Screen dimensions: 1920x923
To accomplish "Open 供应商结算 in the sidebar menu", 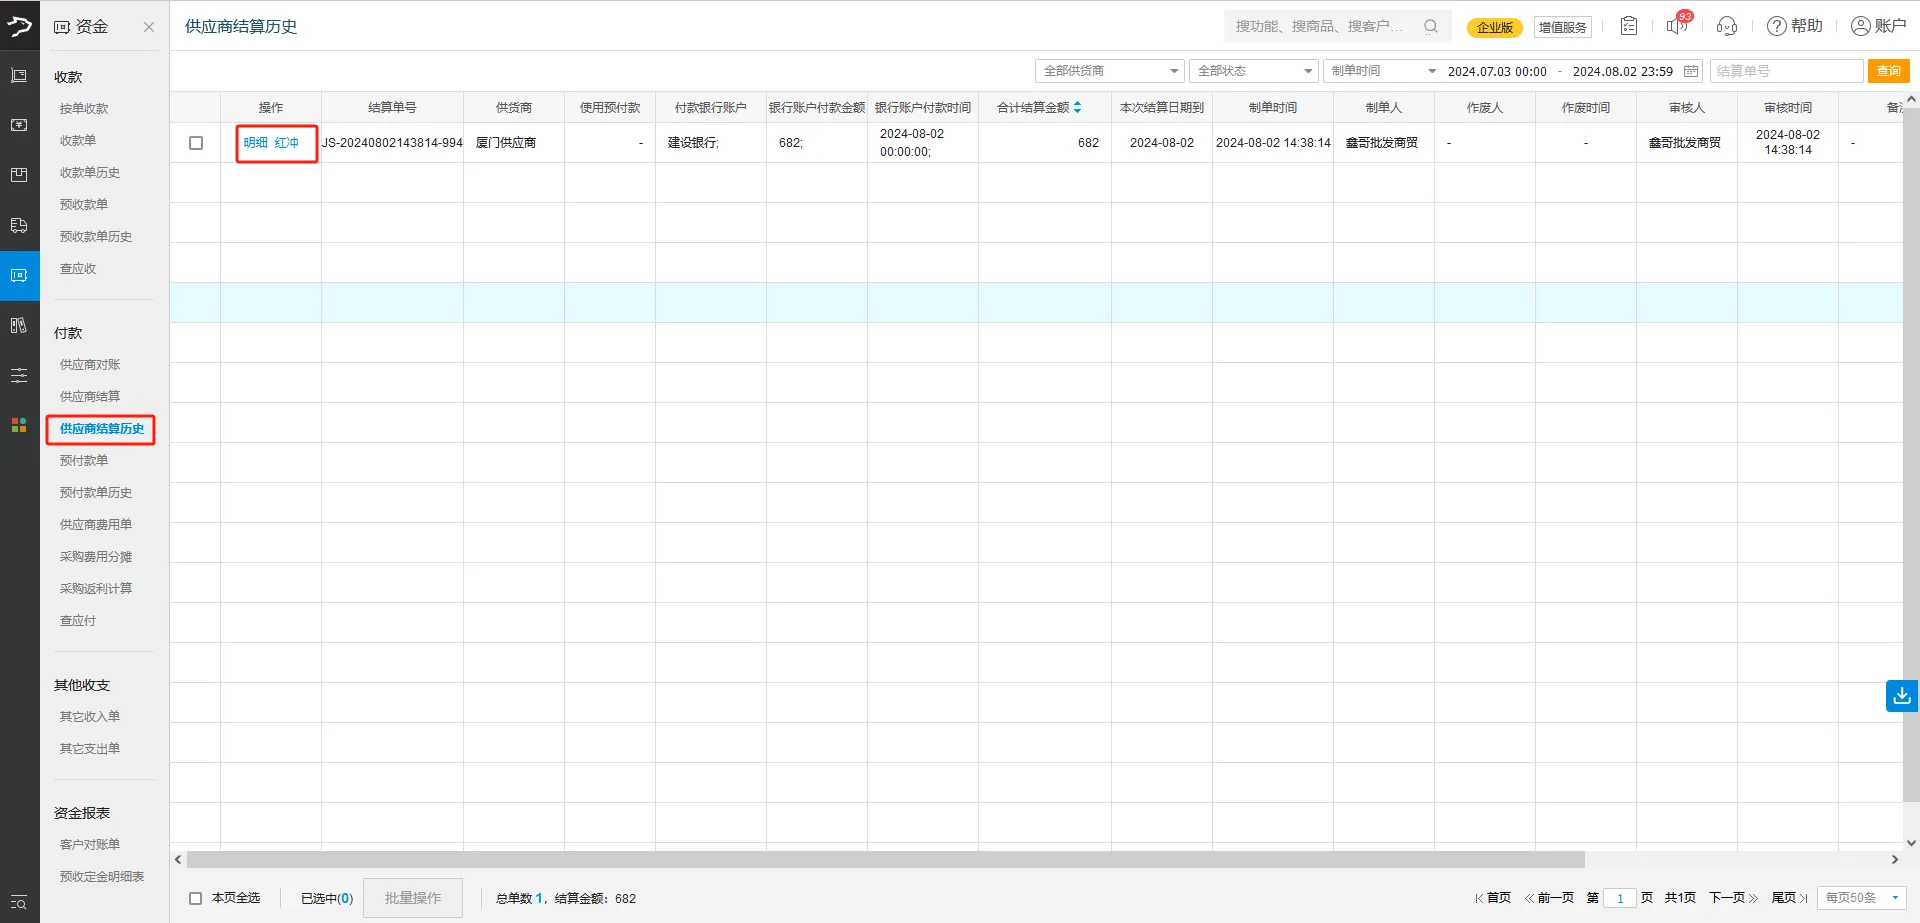I will pyautogui.click(x=90, y=397).
